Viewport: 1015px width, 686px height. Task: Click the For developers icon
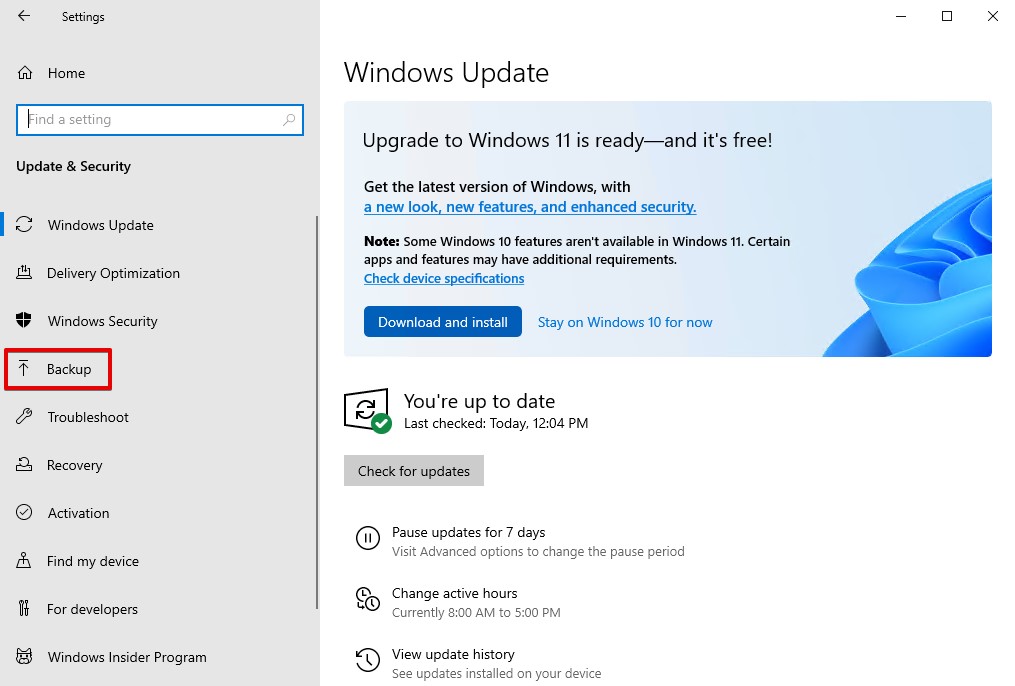click(25, 609)
